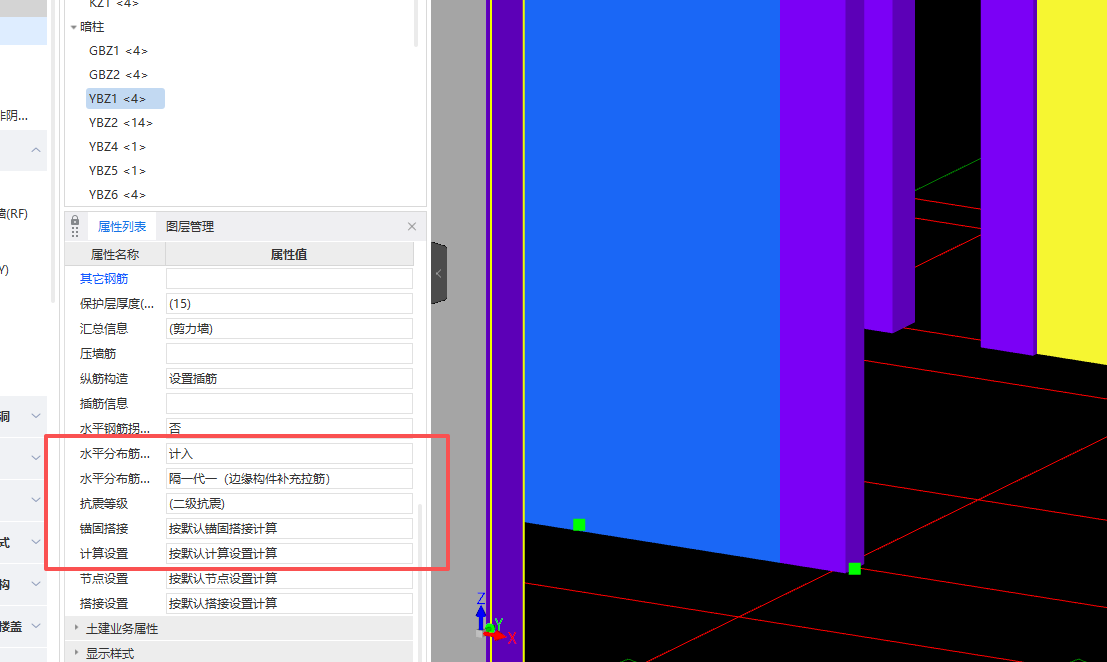
Task: Select YBZ5 <1> in component list
Action: tap(117, 171)
